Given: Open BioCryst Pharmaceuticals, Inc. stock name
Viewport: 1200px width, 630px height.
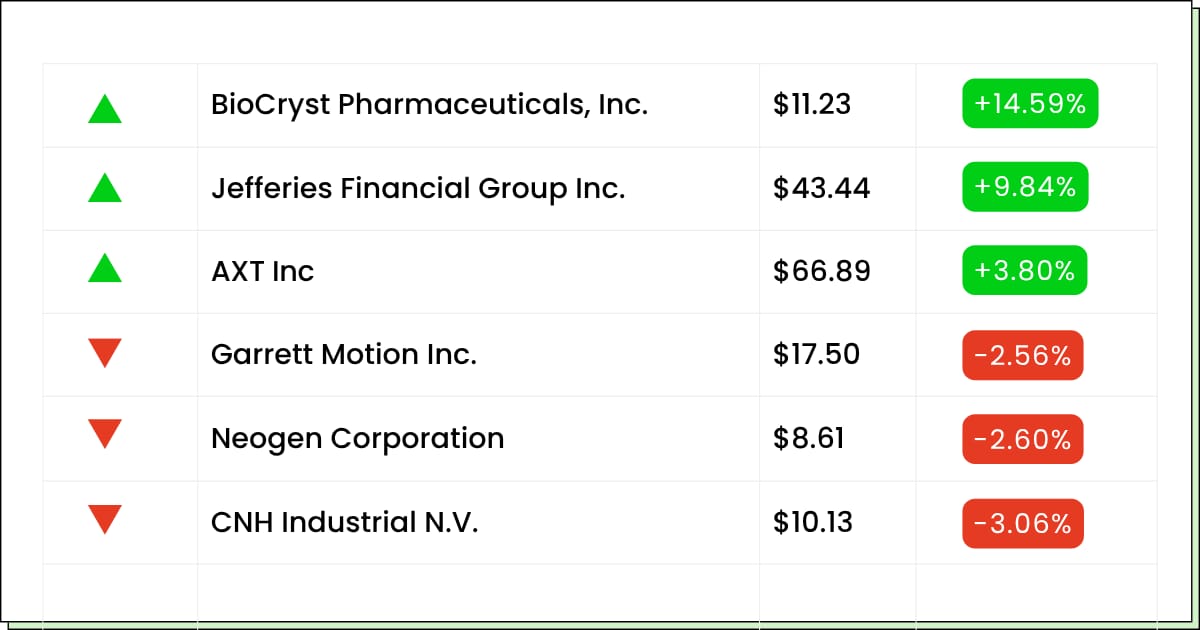Looking at the screenshot, I should 429,105.
